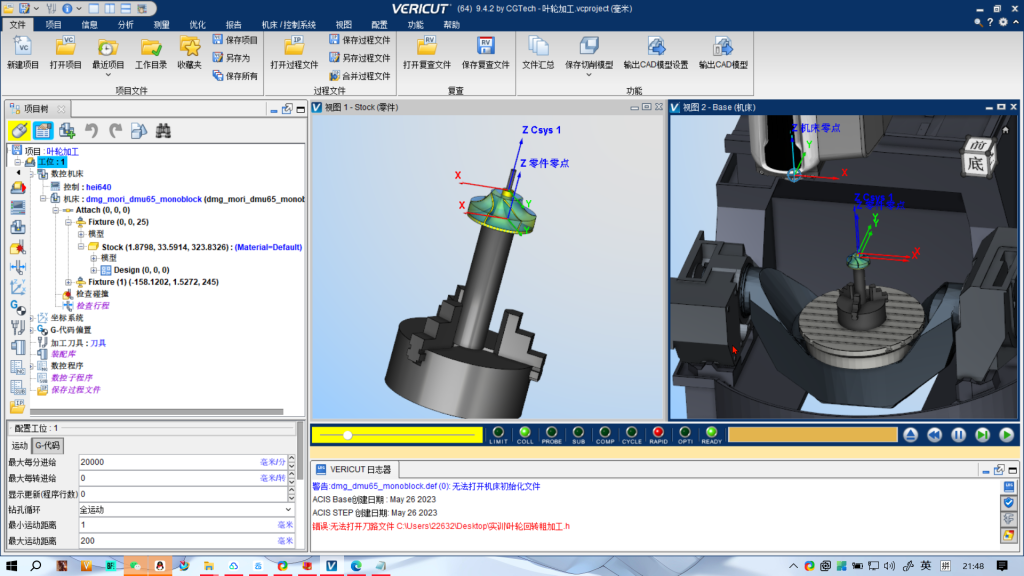This screenshot has width=1024, height=576.
Task: Open the 钻孔循环 drill cycle dropdown
Action: pyautogui.click(x=288, y=509)
